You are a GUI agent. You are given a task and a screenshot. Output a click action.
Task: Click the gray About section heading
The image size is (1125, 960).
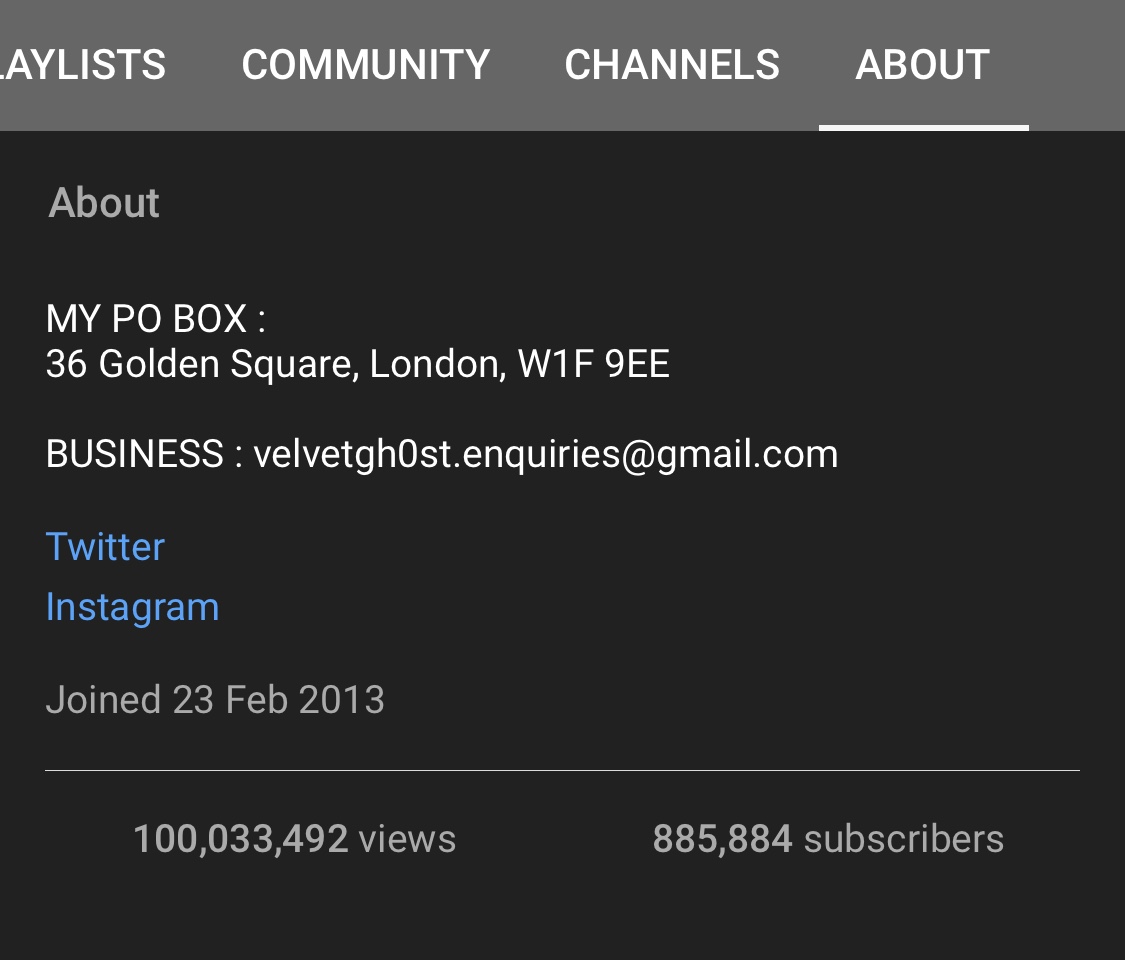tap(104, 202)
